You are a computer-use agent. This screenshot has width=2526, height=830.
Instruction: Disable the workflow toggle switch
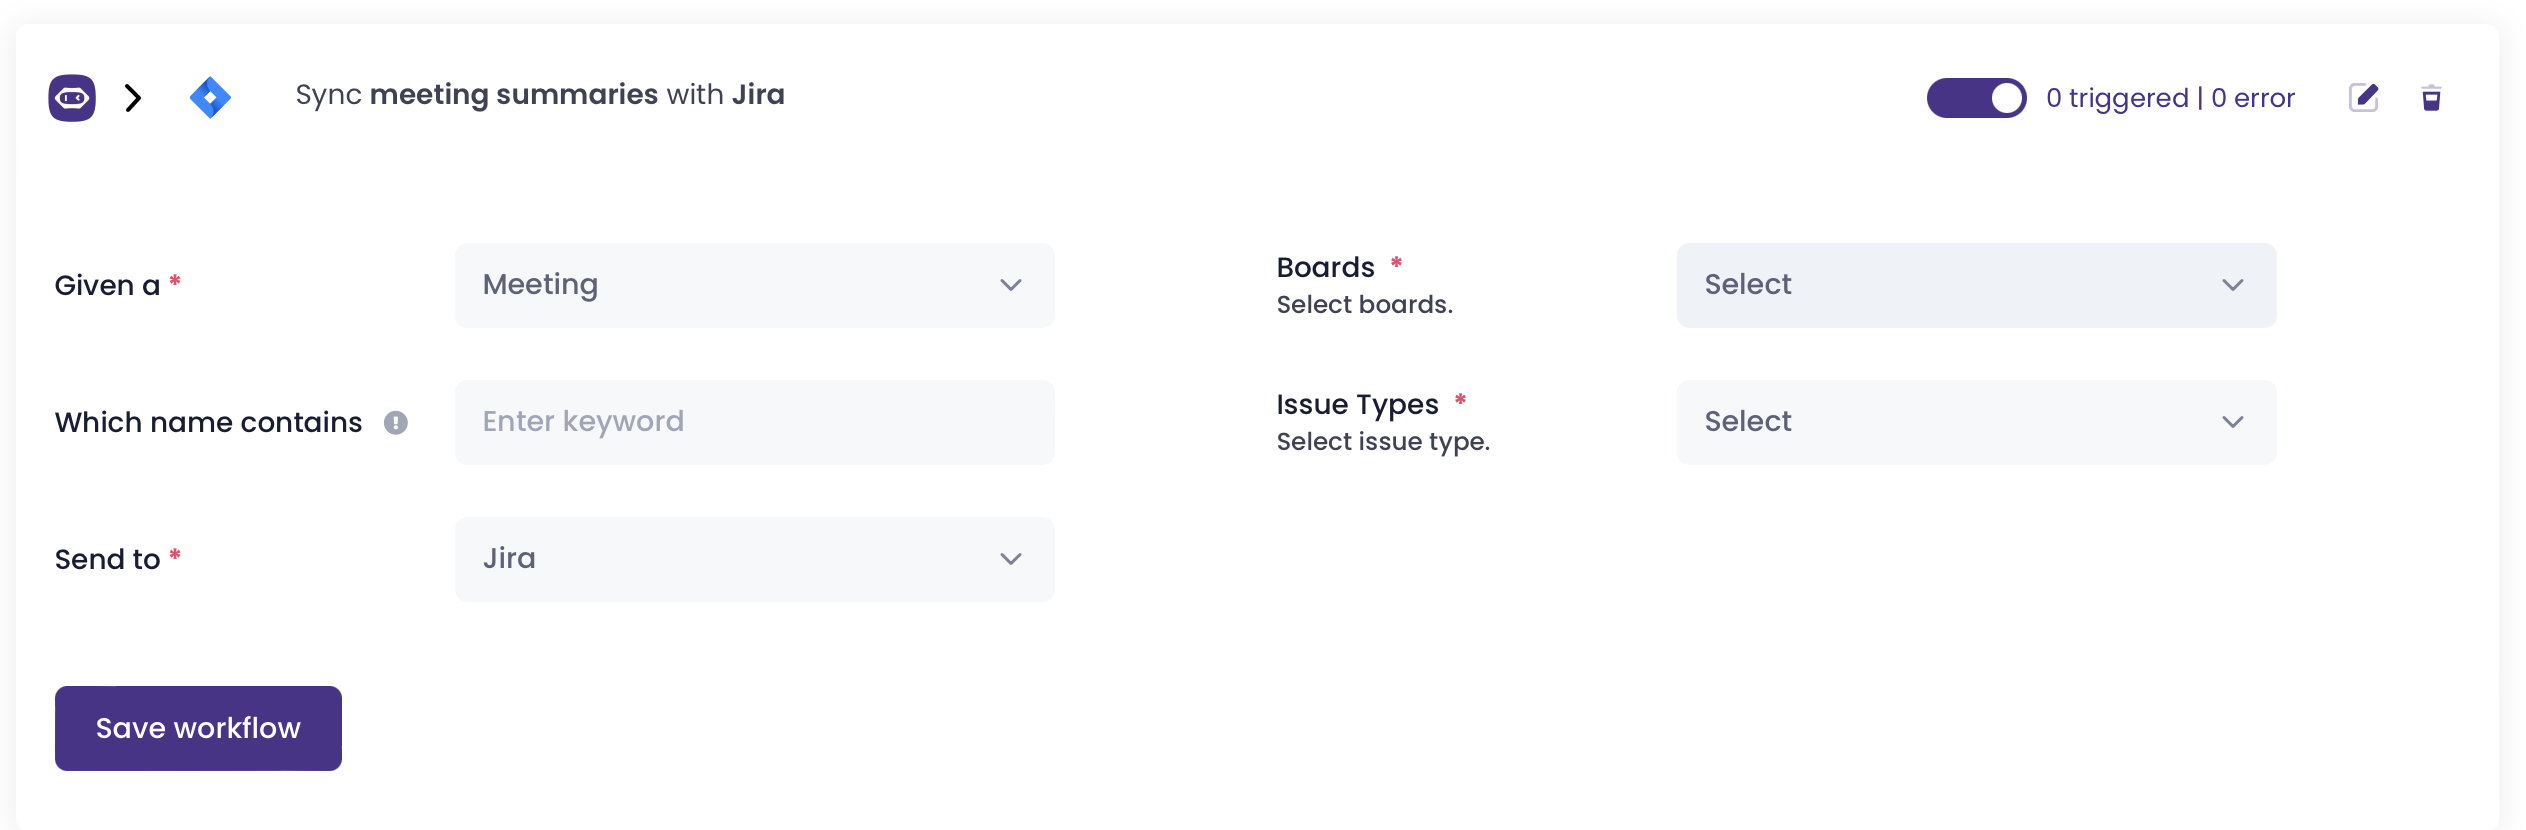[1976, 98]
